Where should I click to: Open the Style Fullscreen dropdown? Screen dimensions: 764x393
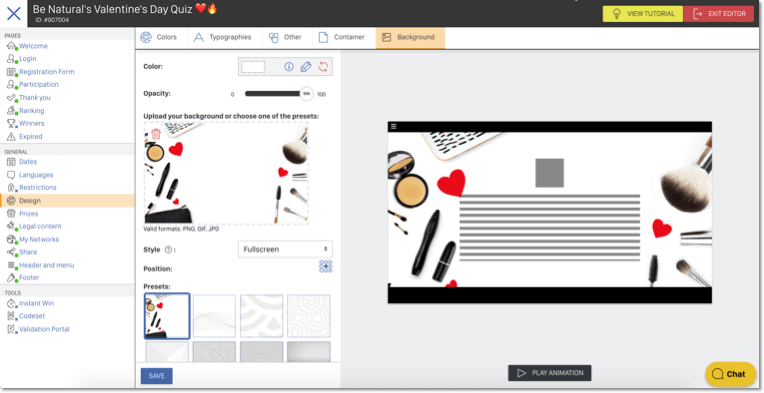point(285,249)
